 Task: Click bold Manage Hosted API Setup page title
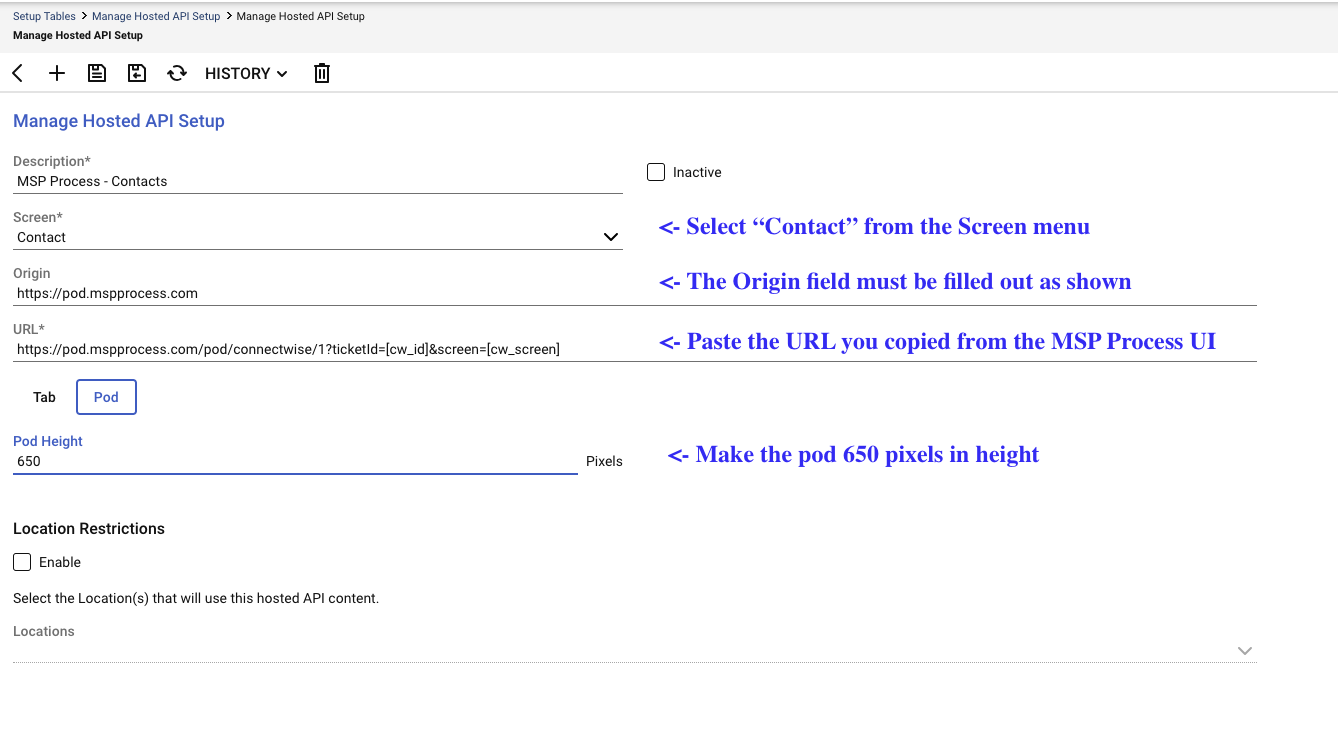[78, 35]
